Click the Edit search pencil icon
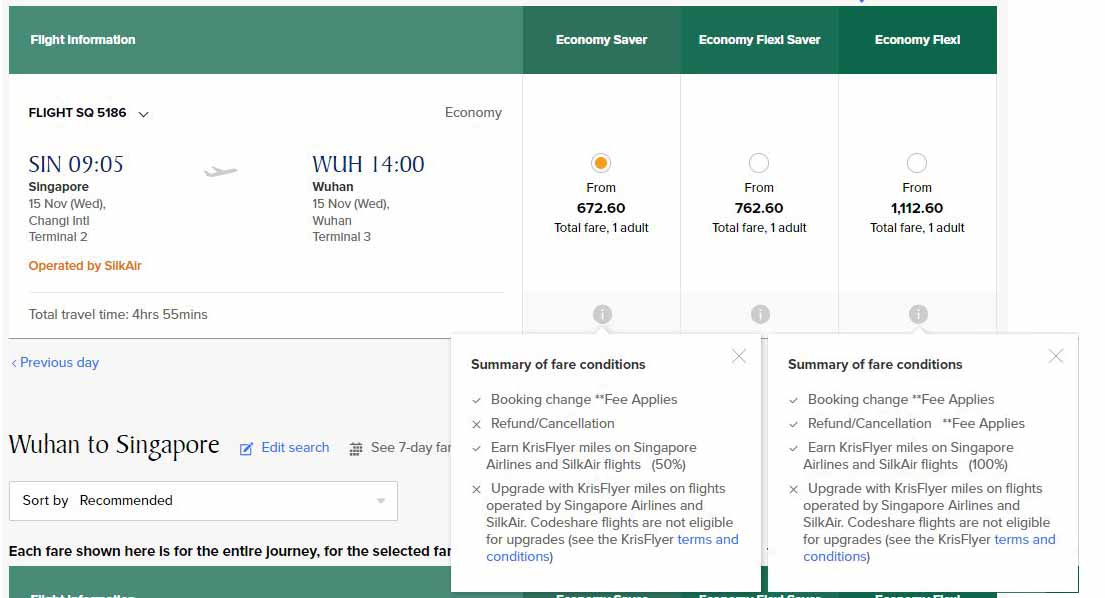This screenshot has height=598, width=1105. pyautogui.click(x=246, y=449)
